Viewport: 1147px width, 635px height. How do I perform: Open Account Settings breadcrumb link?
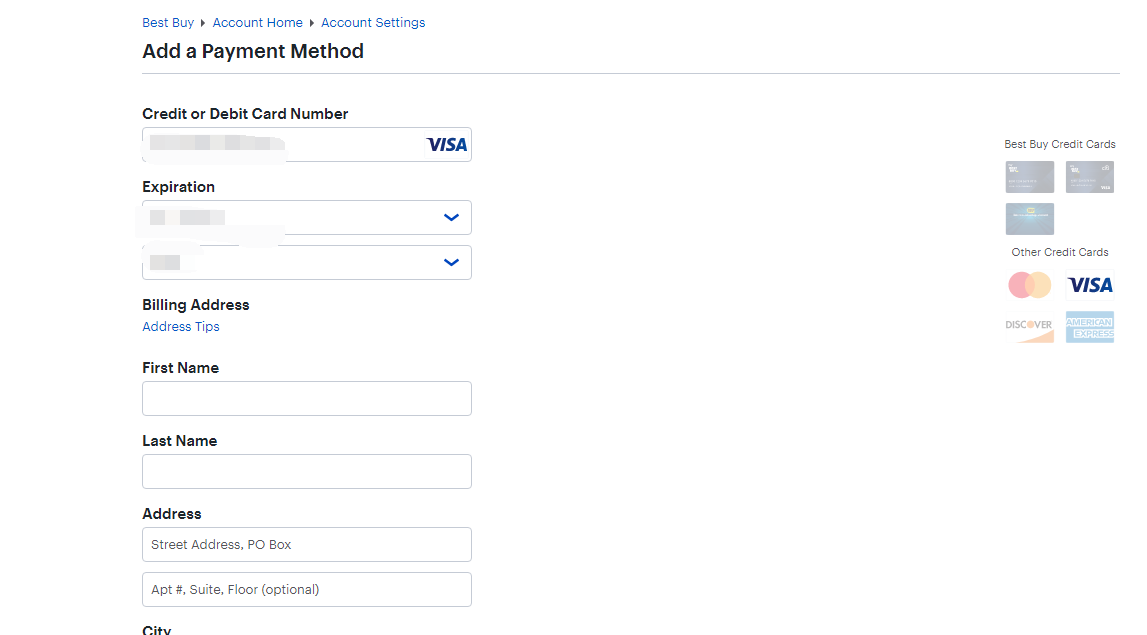click(373, 23)
